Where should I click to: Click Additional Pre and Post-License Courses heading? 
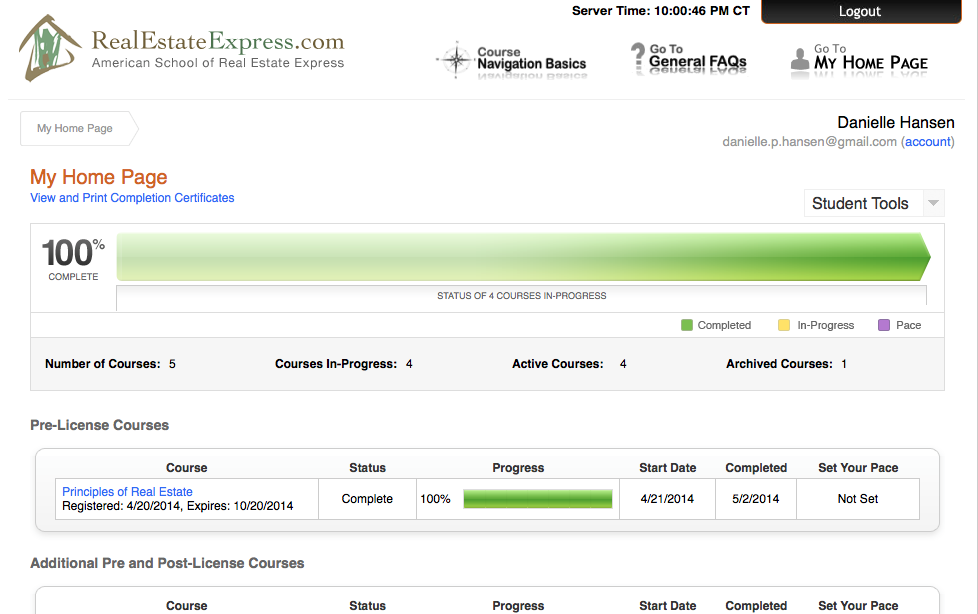167,563
